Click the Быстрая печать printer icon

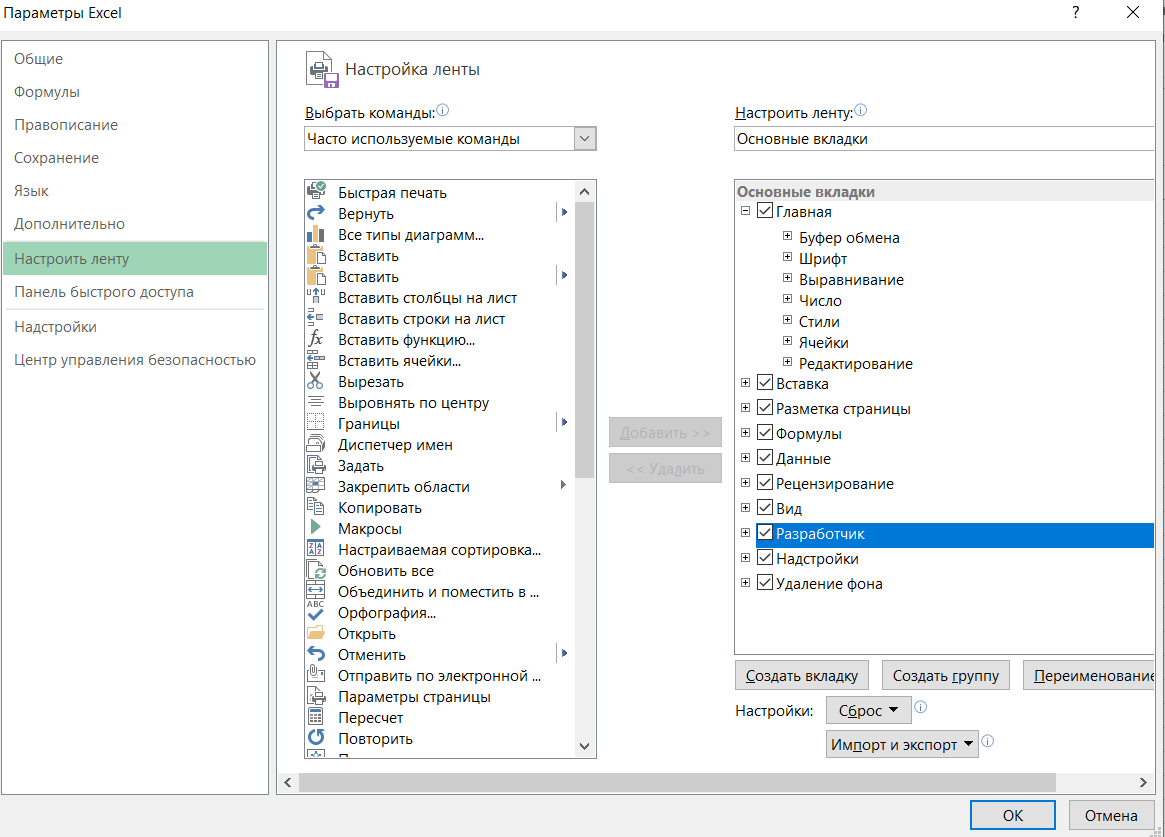click(317, 191)
